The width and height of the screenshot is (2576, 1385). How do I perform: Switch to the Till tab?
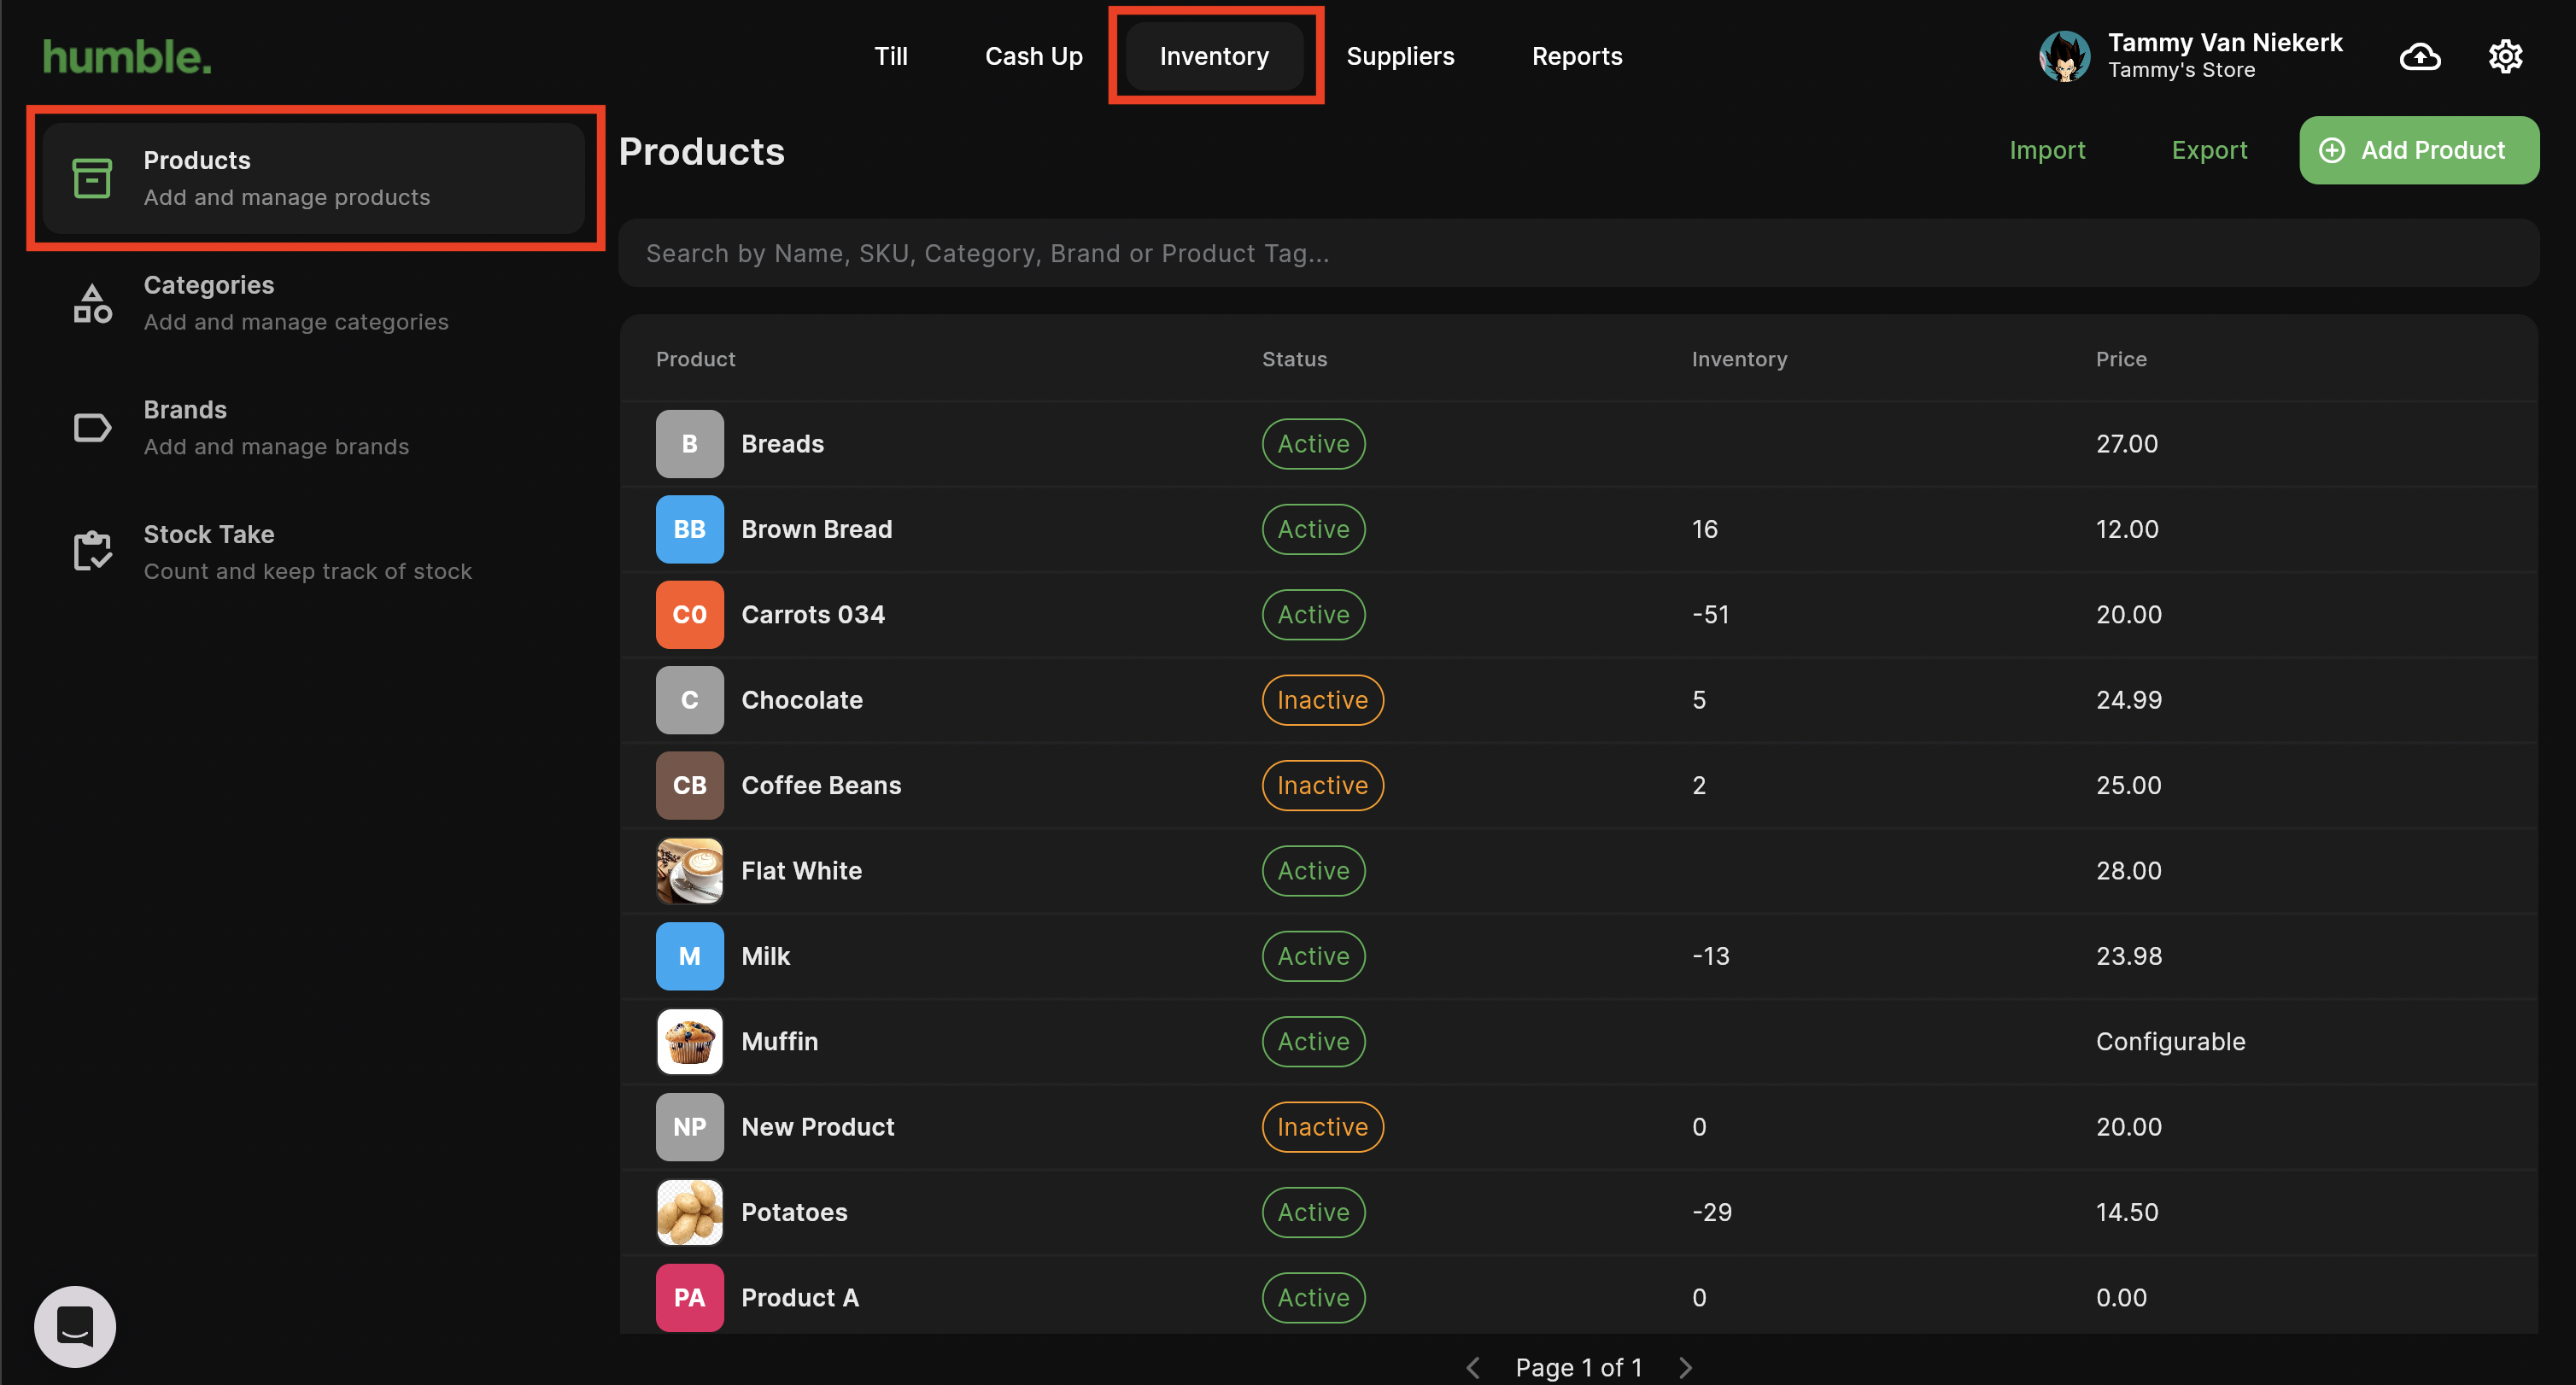point(890,57)
